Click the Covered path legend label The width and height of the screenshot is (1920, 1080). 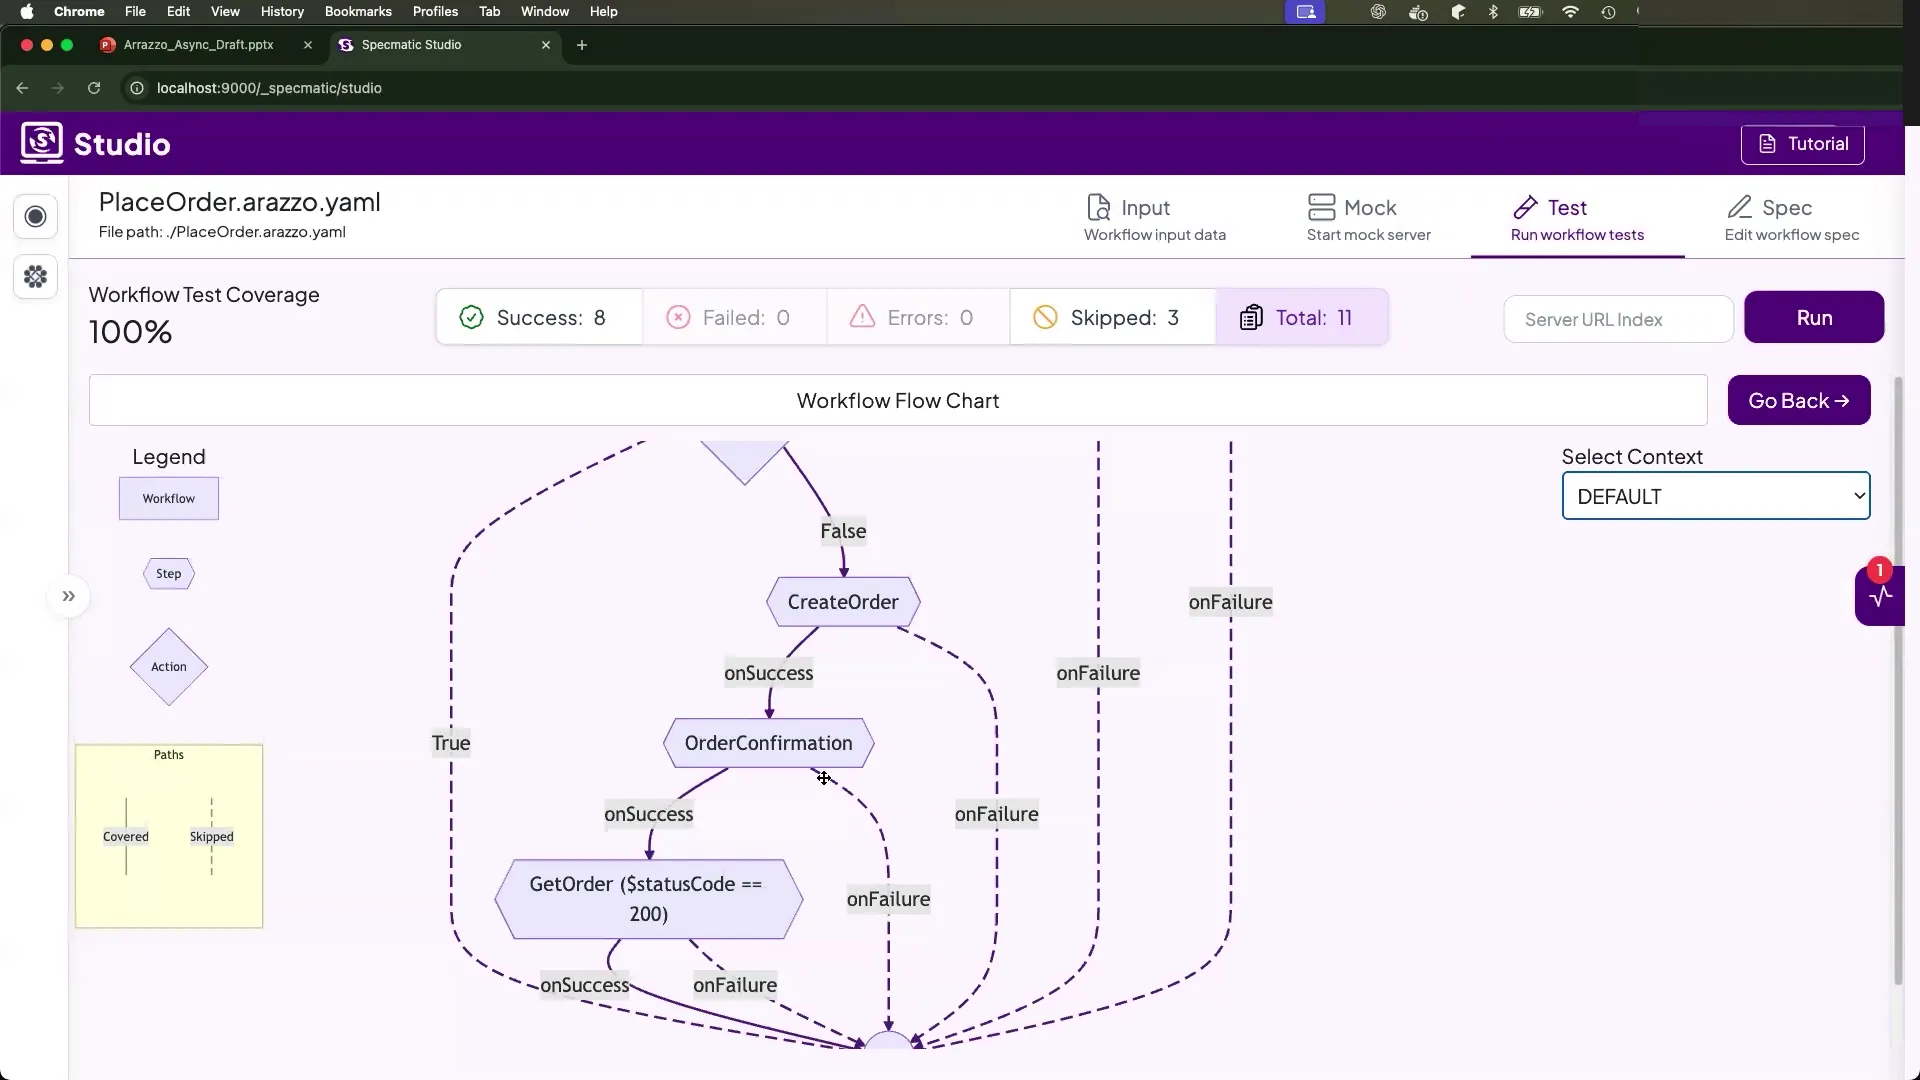click(x=125, y=837)
